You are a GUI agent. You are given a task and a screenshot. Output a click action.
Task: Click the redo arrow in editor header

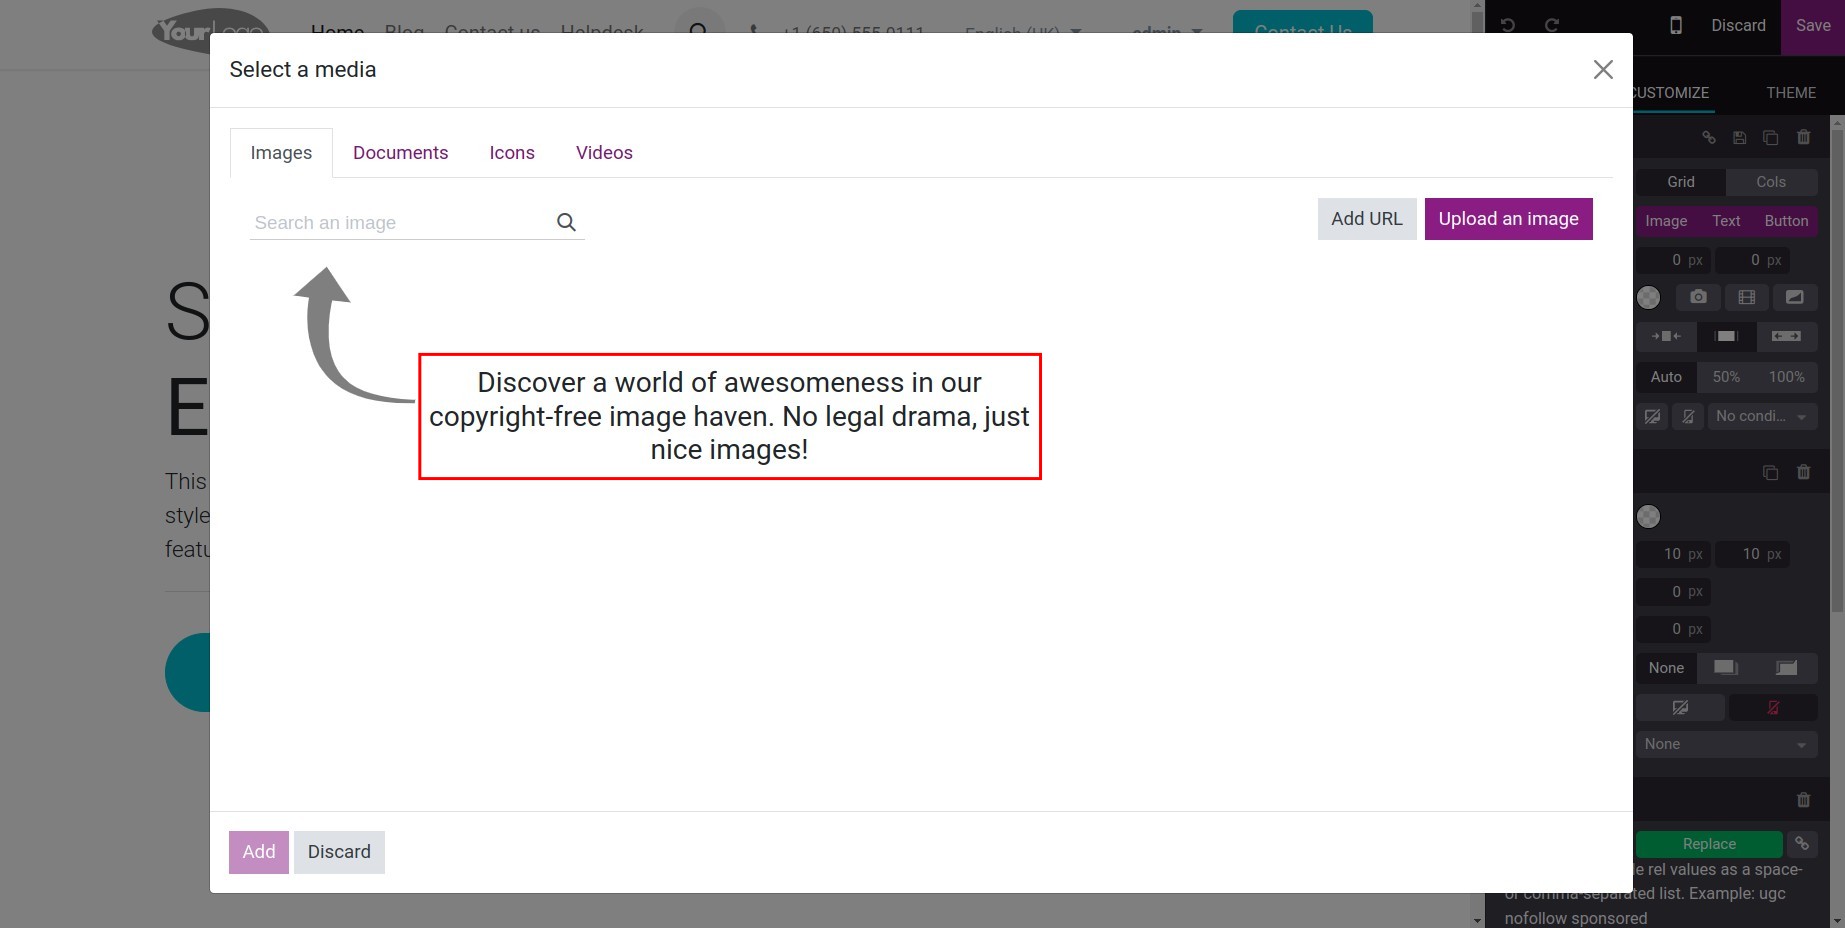[x=1552, y=25]
